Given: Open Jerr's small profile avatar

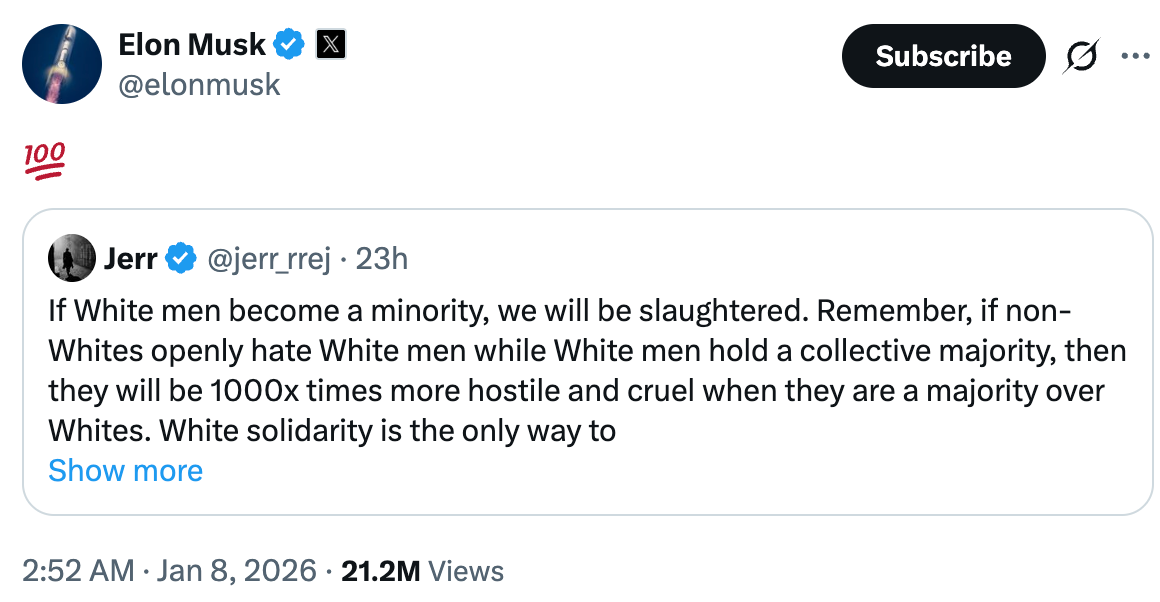Looking at the screenshot, I should (70, 259).
